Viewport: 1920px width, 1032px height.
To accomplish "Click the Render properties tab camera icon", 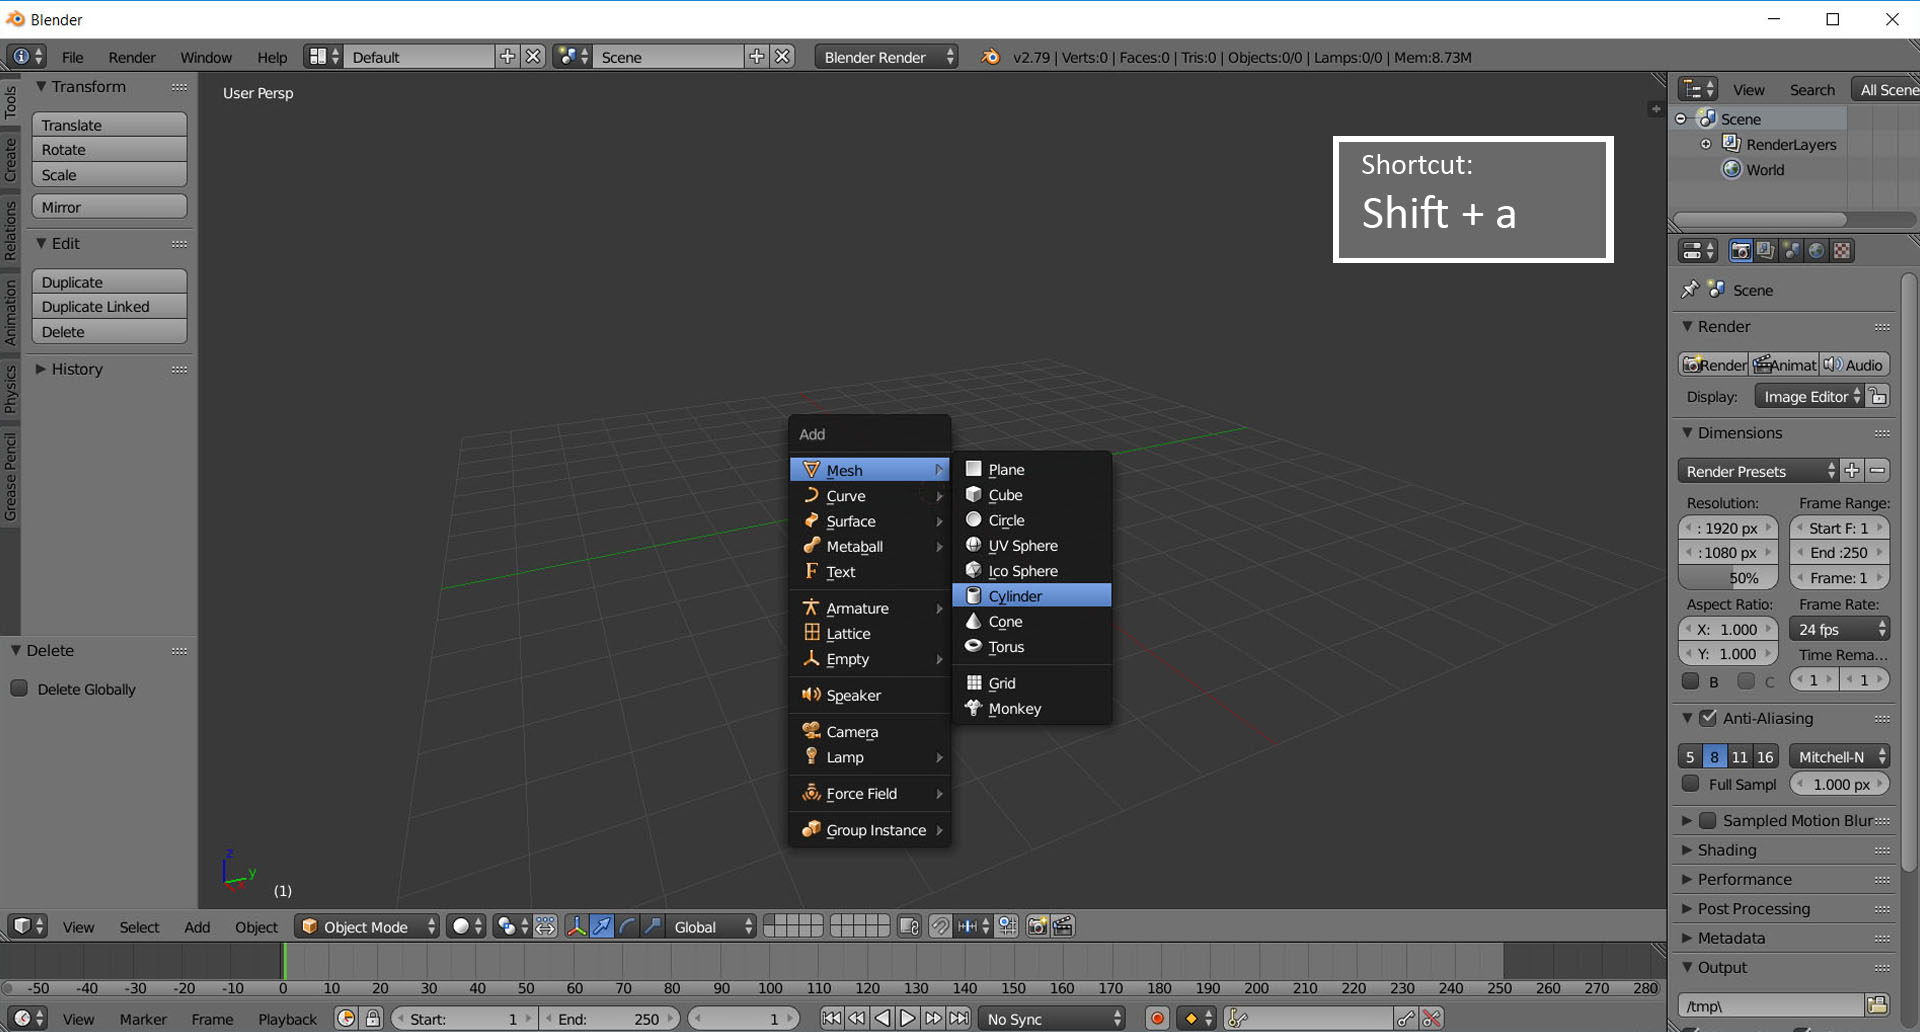I will coord(1740,251).
